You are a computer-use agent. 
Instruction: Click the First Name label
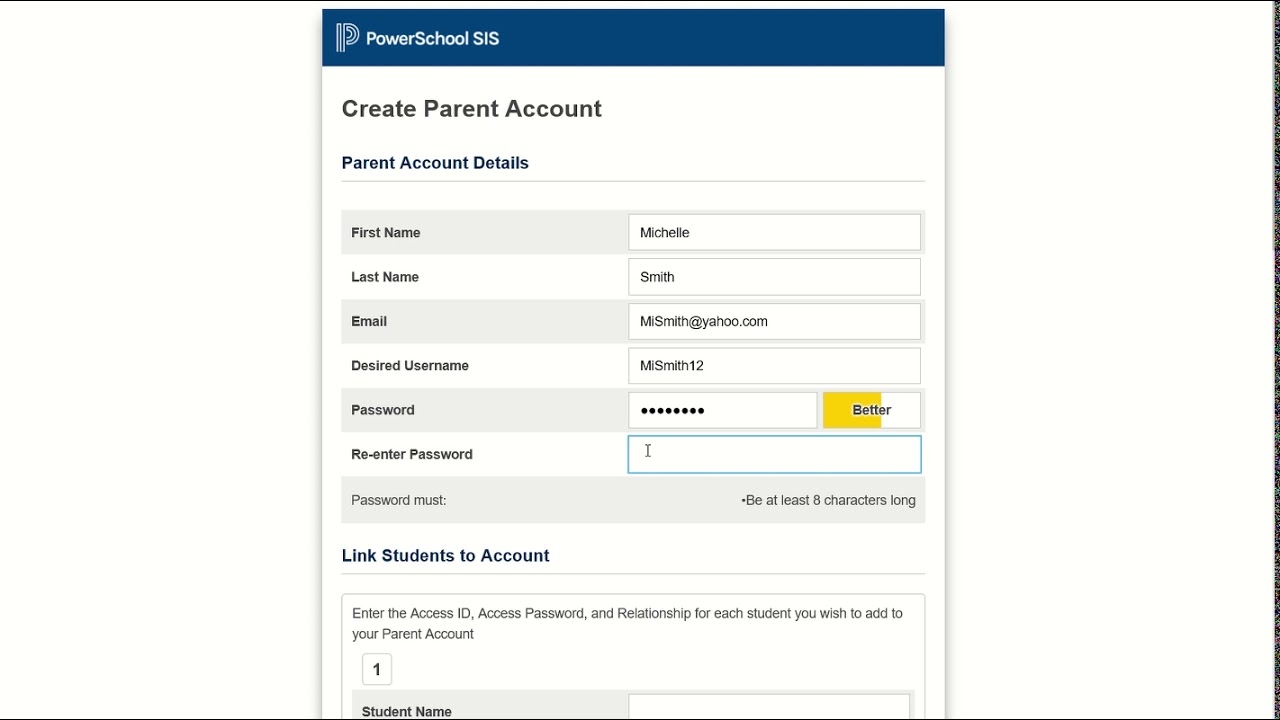[386, 233]
